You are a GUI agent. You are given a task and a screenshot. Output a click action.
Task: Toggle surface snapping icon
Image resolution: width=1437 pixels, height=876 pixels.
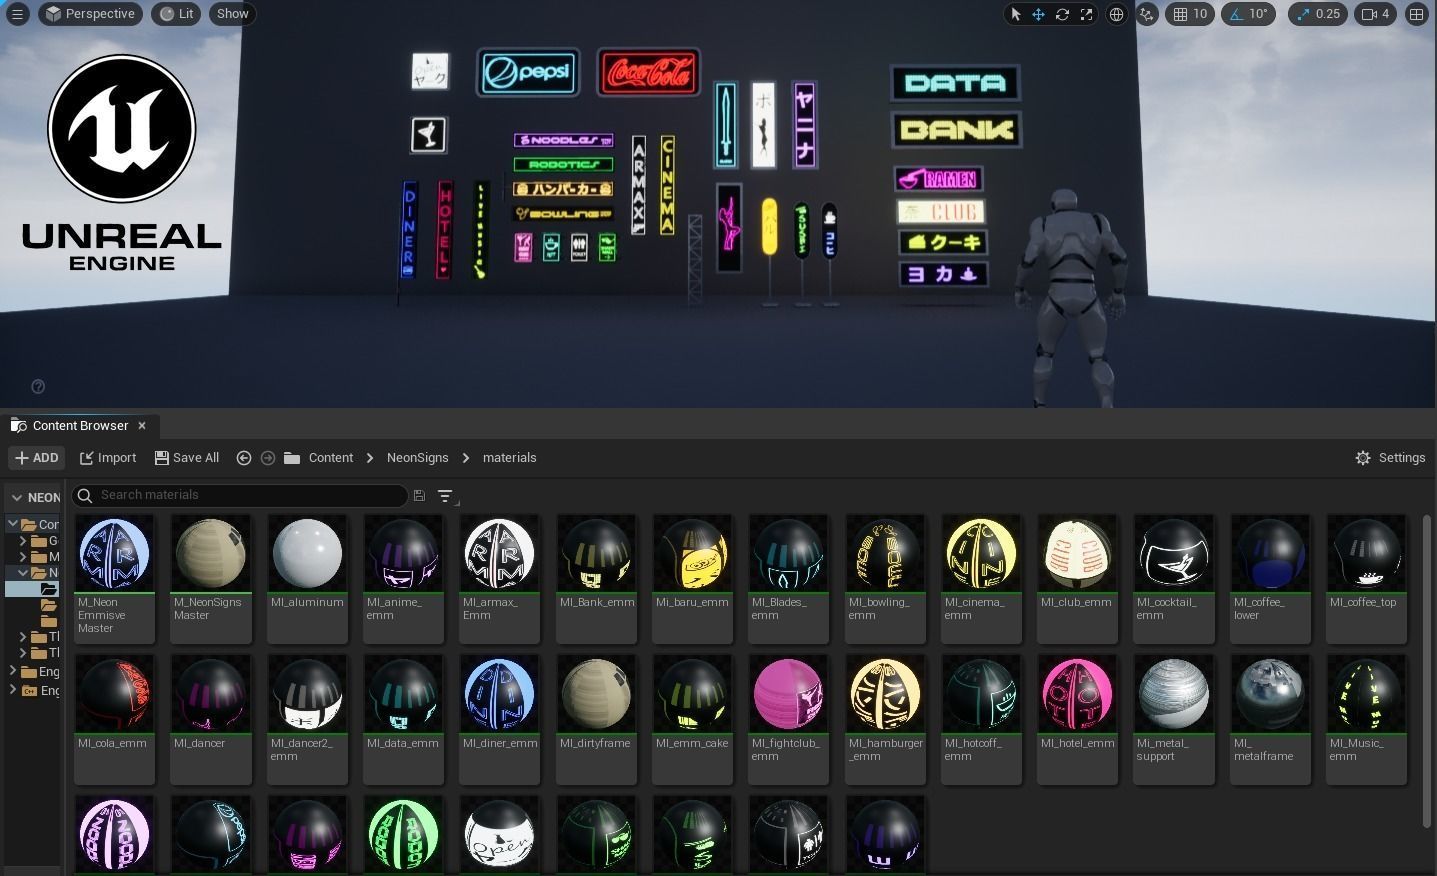click(x=1147, y=14)
